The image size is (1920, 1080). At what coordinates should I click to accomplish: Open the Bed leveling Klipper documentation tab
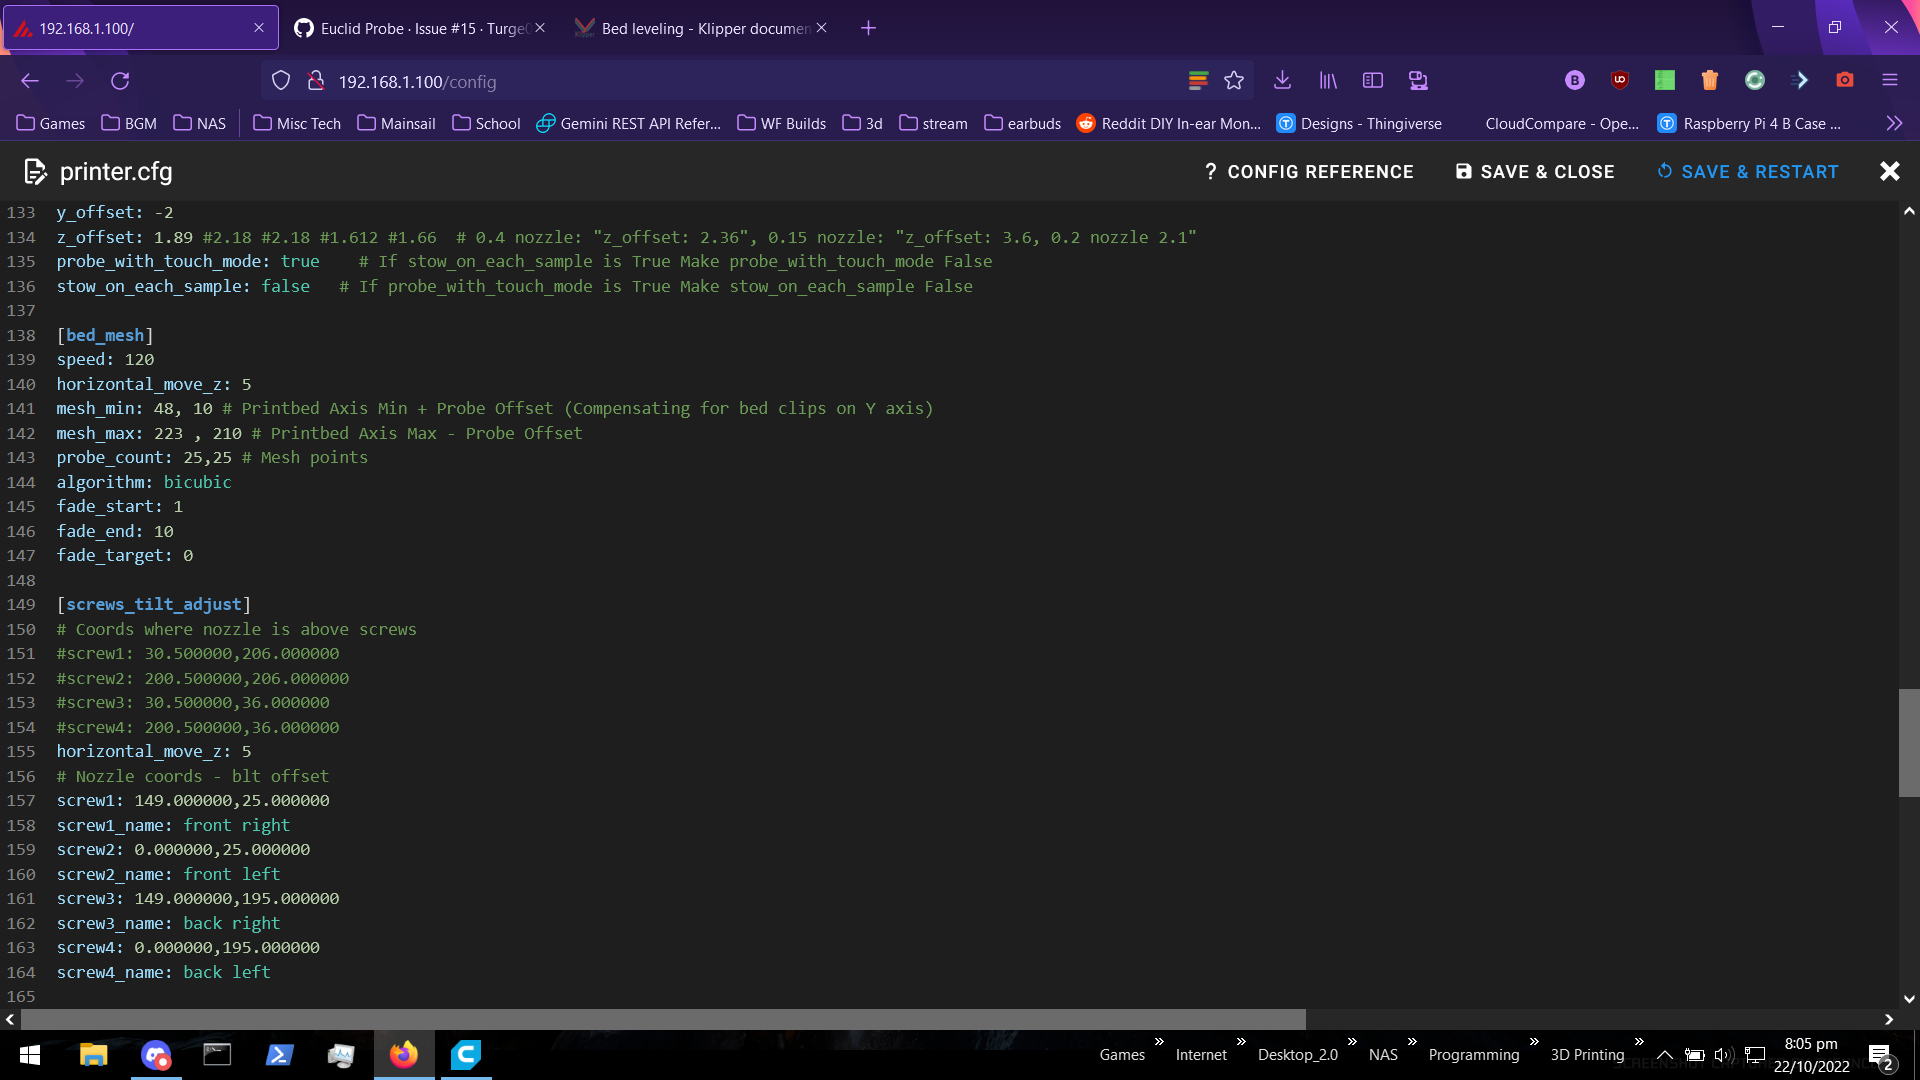click(x=700, y=28)
